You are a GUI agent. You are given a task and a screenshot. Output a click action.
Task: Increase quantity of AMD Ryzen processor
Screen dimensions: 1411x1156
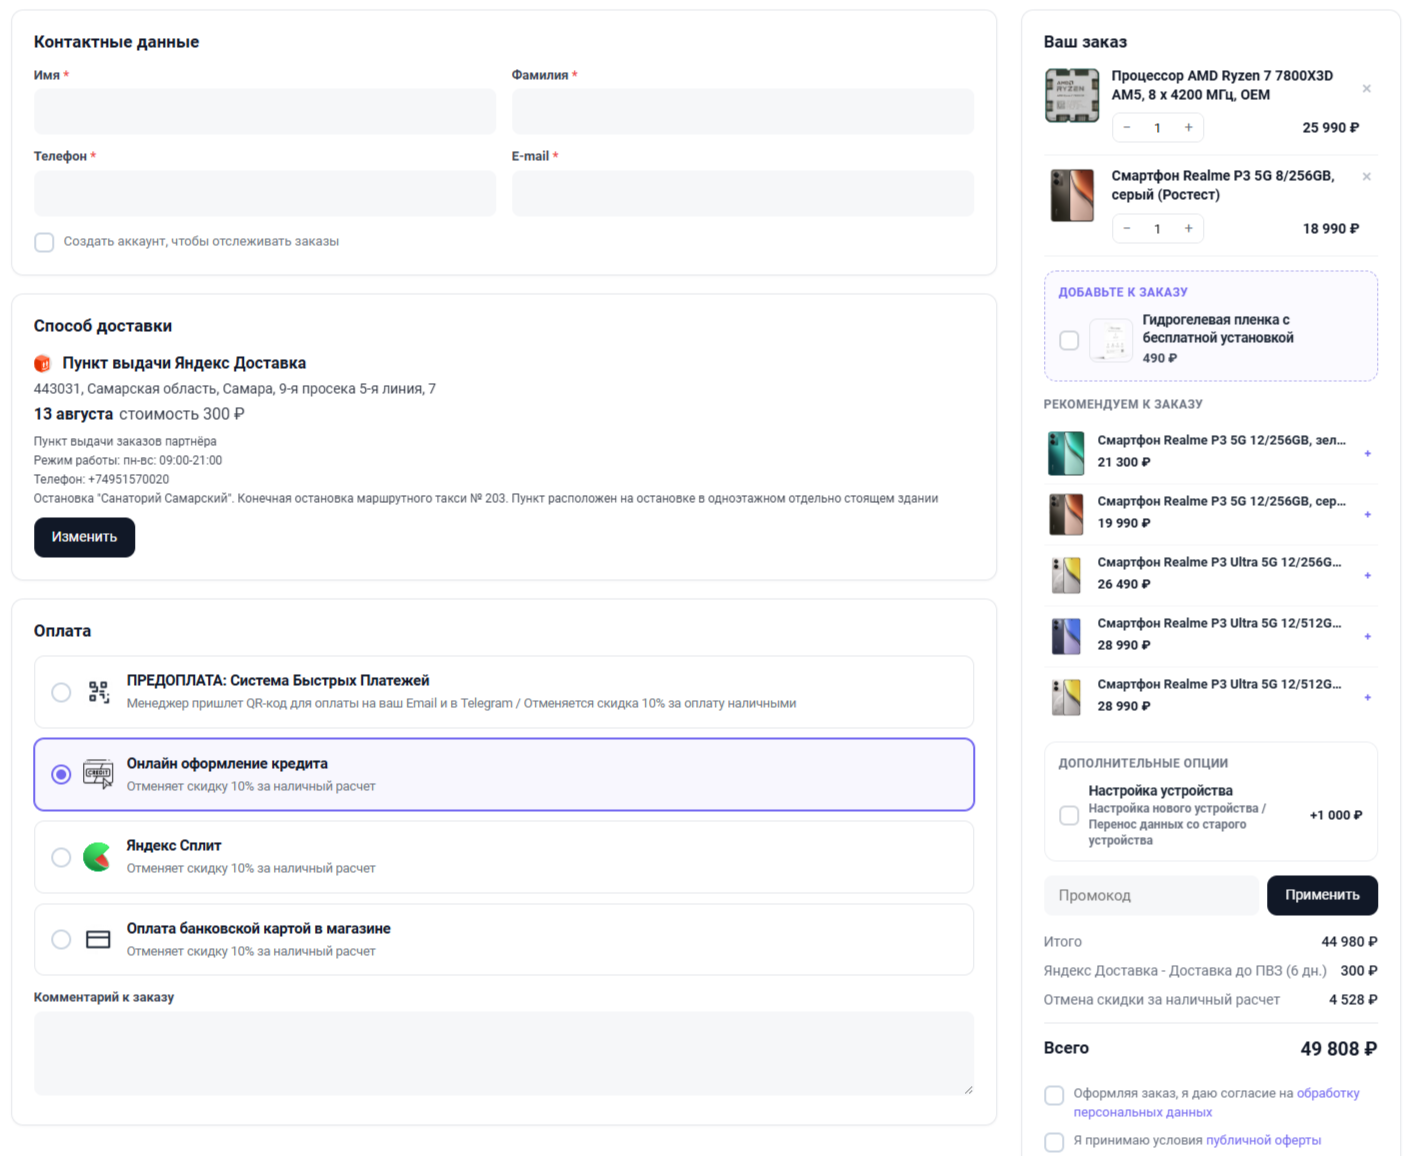[x=1188, y=128]
